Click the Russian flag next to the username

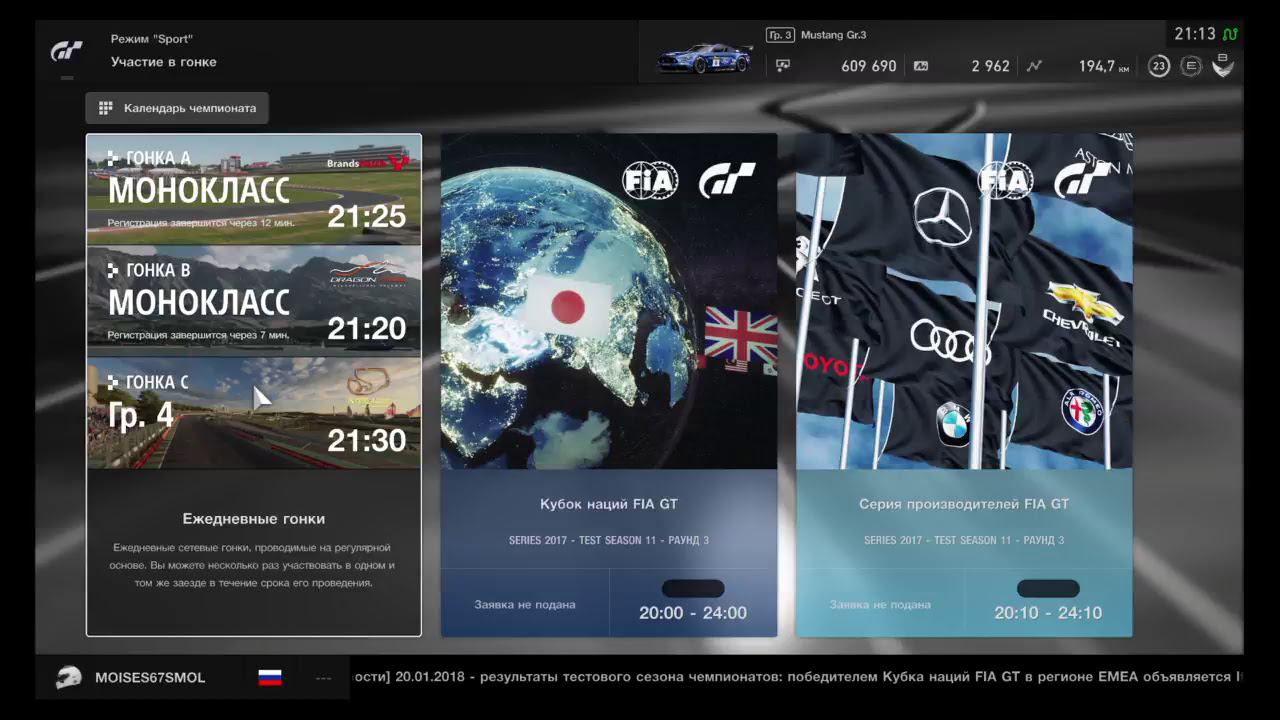pyautogui.click(x=270, y=677)
